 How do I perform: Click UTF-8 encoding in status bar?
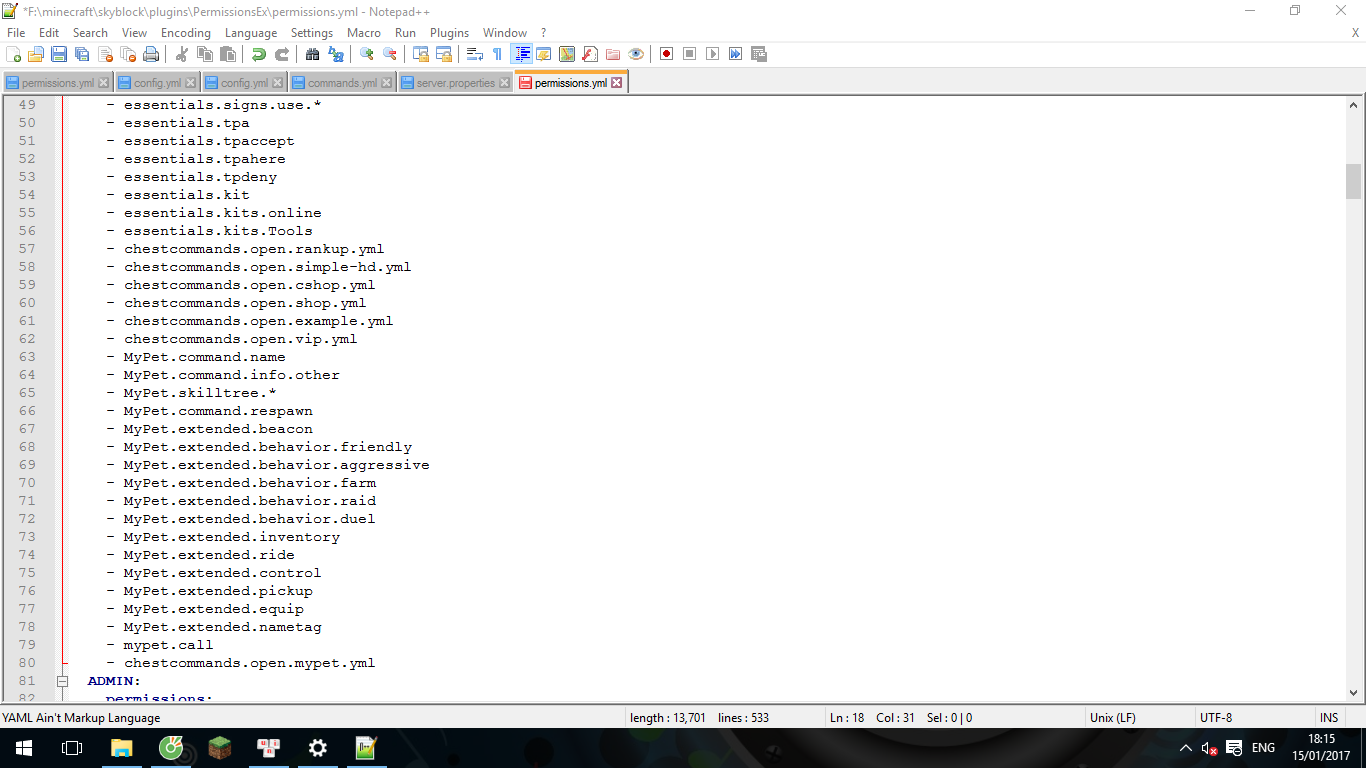(x=1216, y=718)
